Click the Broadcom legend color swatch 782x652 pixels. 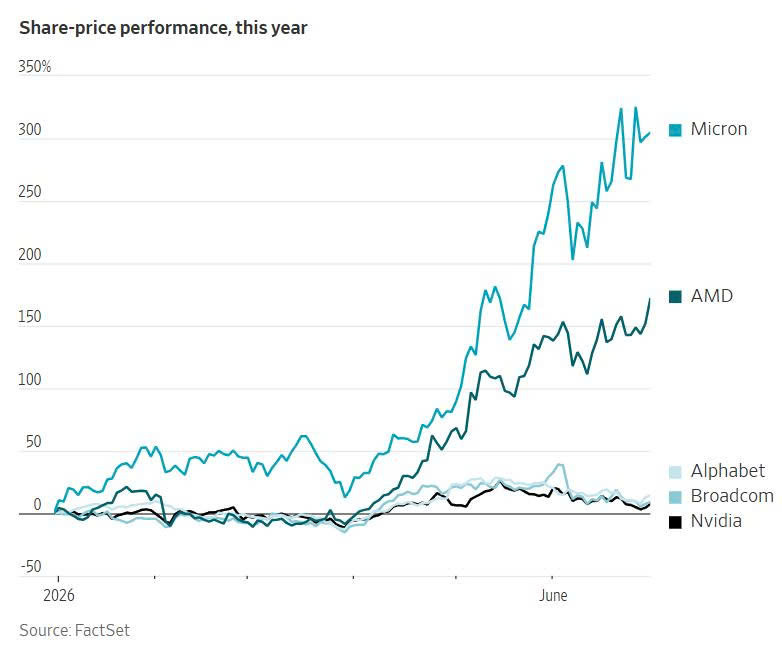(x=675, y=497)
